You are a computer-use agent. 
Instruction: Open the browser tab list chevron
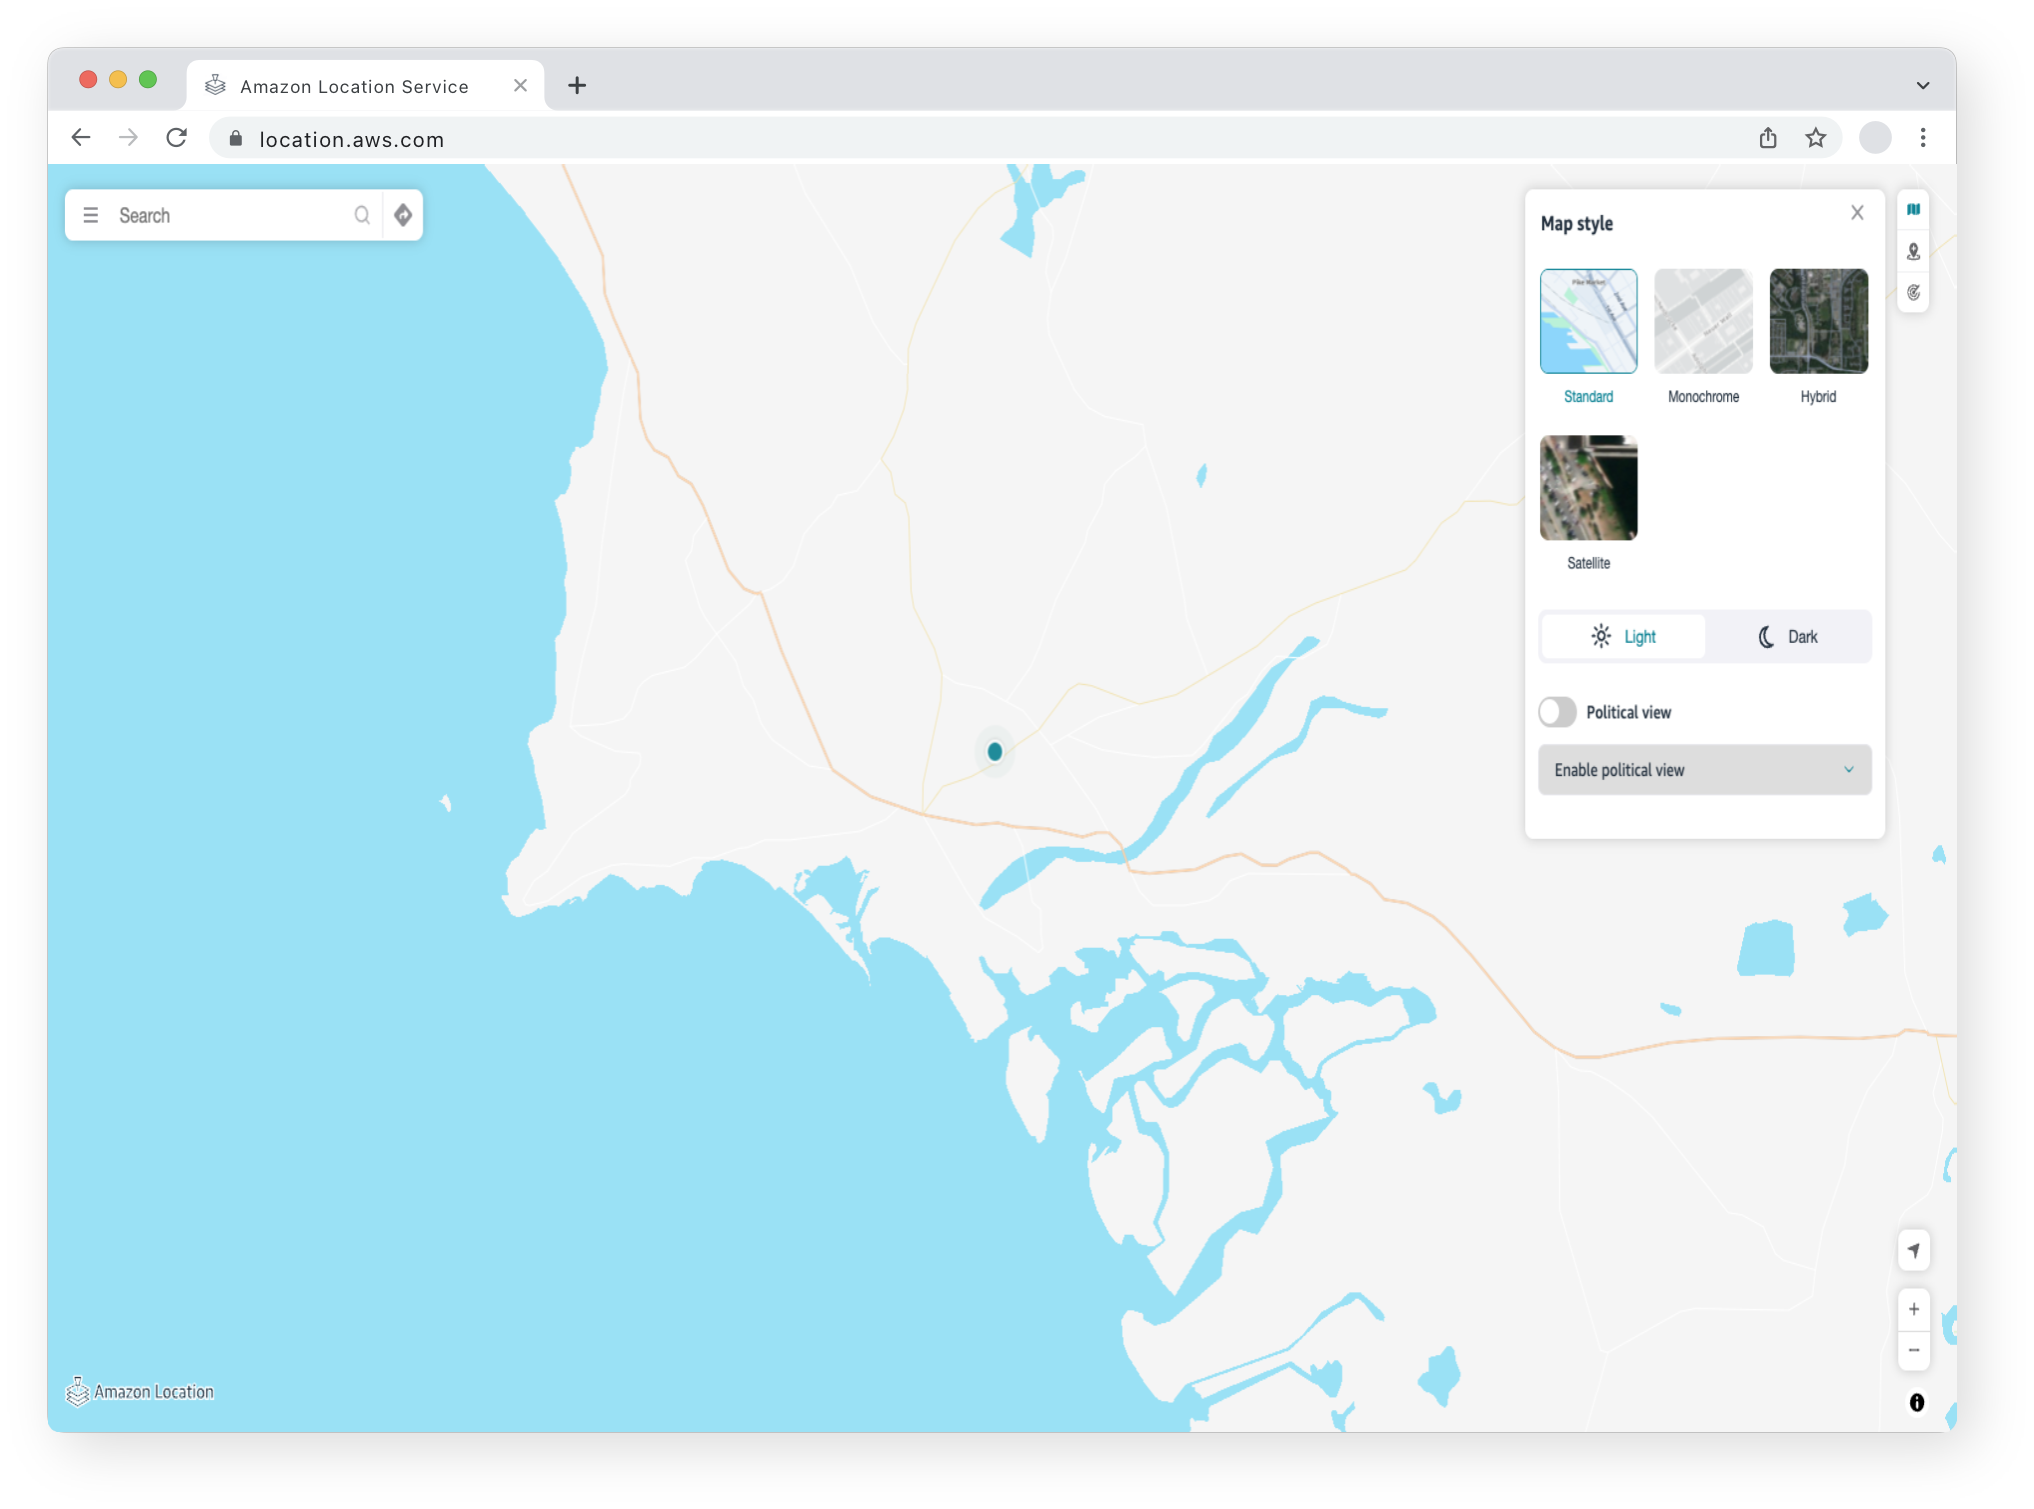tap(1922, 85)
